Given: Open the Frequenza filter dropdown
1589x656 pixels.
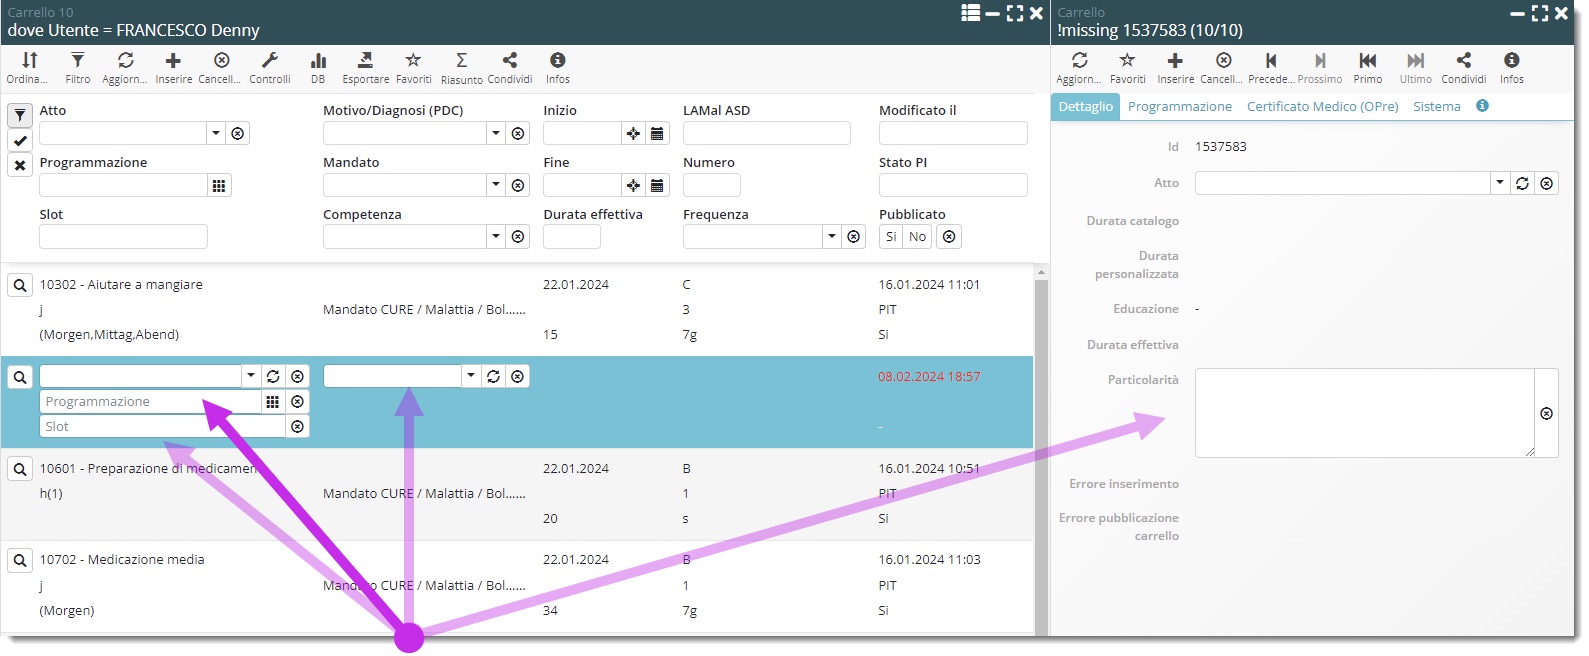Looking at the screenshot, I should point(832,237).
